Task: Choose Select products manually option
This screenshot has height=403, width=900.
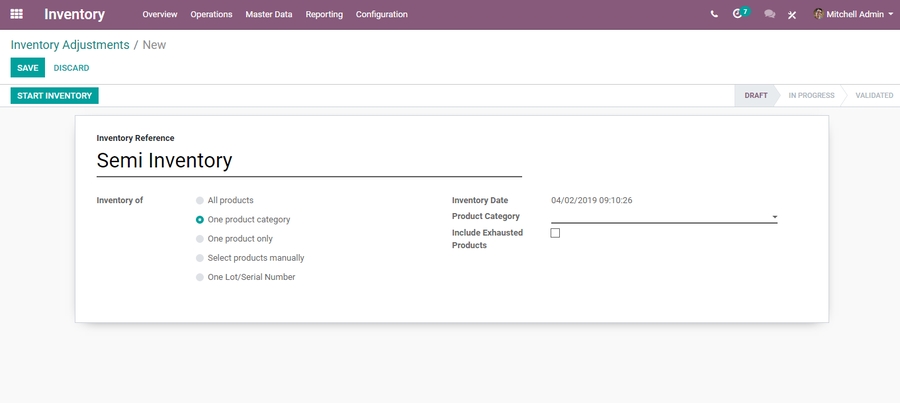Action: (x=200, y=258)
